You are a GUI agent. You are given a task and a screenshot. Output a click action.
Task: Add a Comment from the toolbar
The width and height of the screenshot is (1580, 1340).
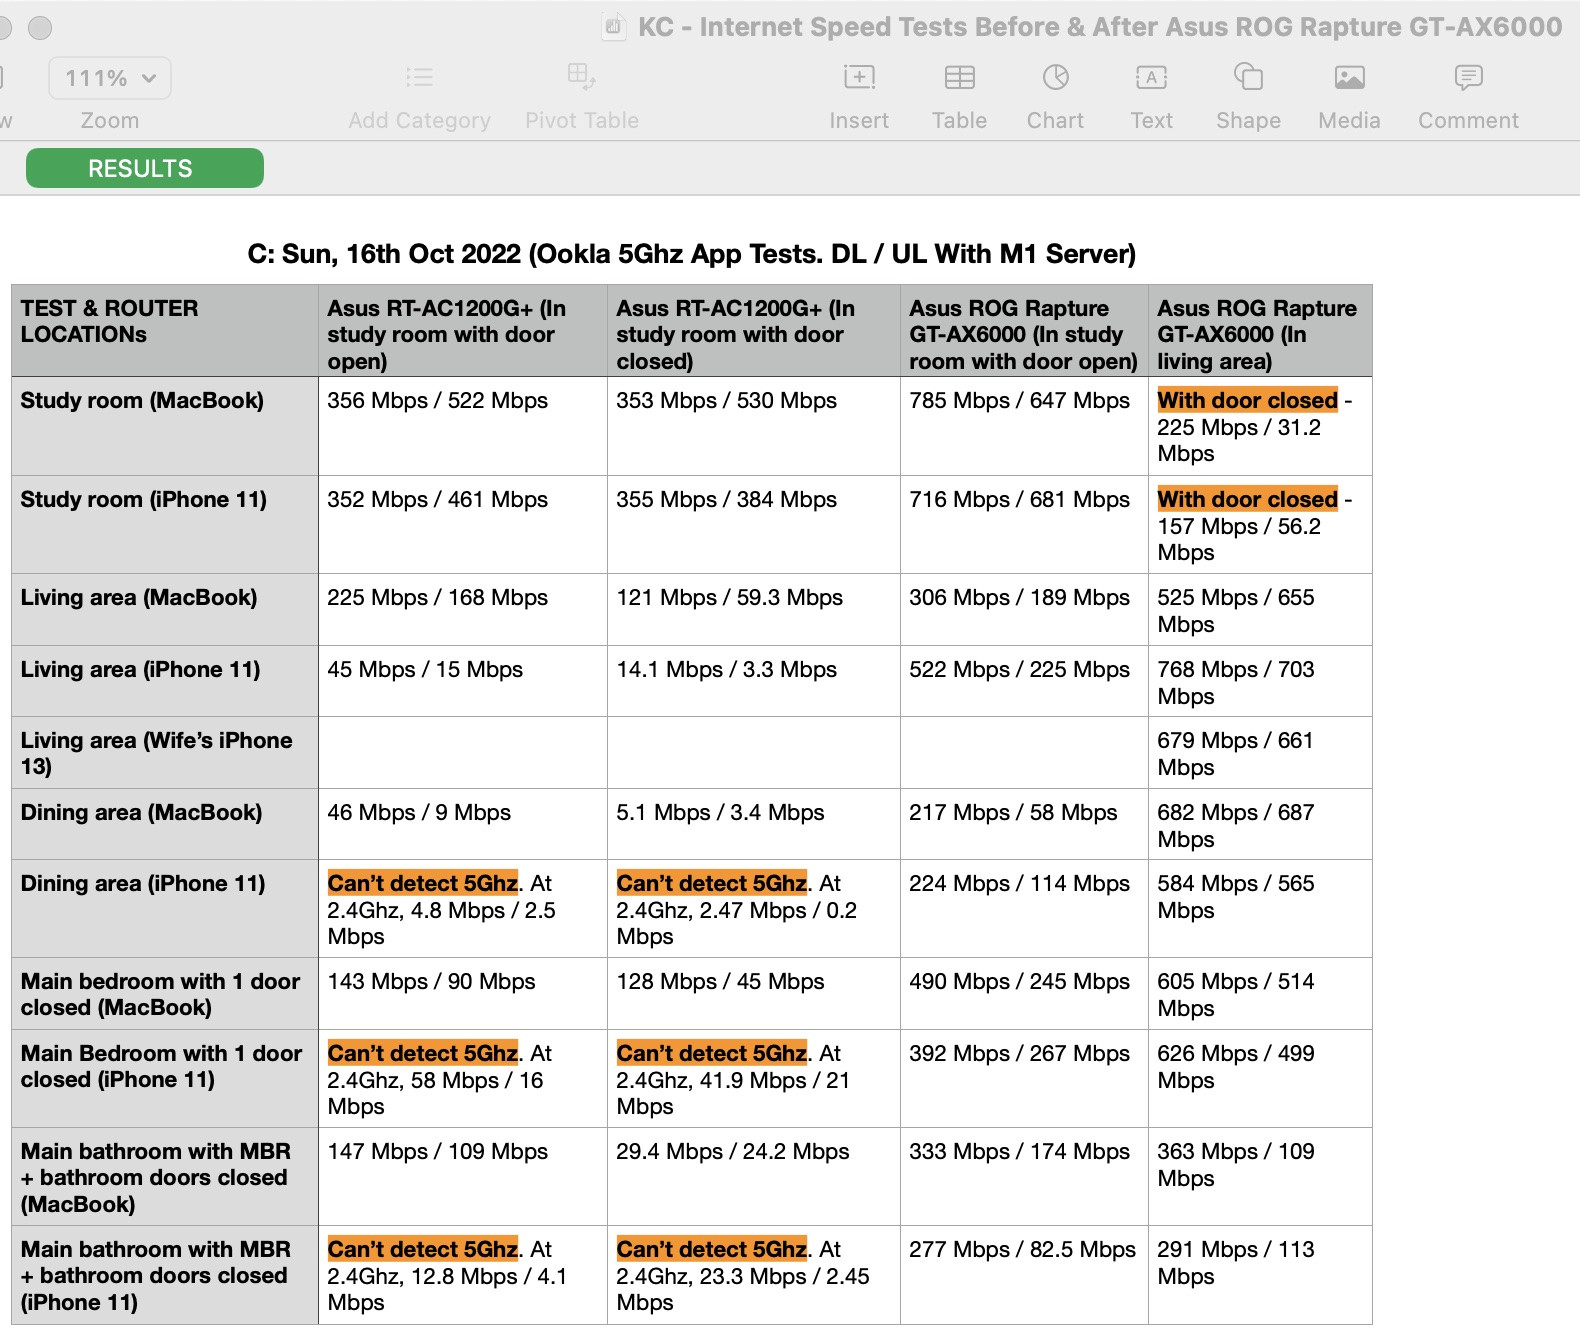[x=1469, y=77]
